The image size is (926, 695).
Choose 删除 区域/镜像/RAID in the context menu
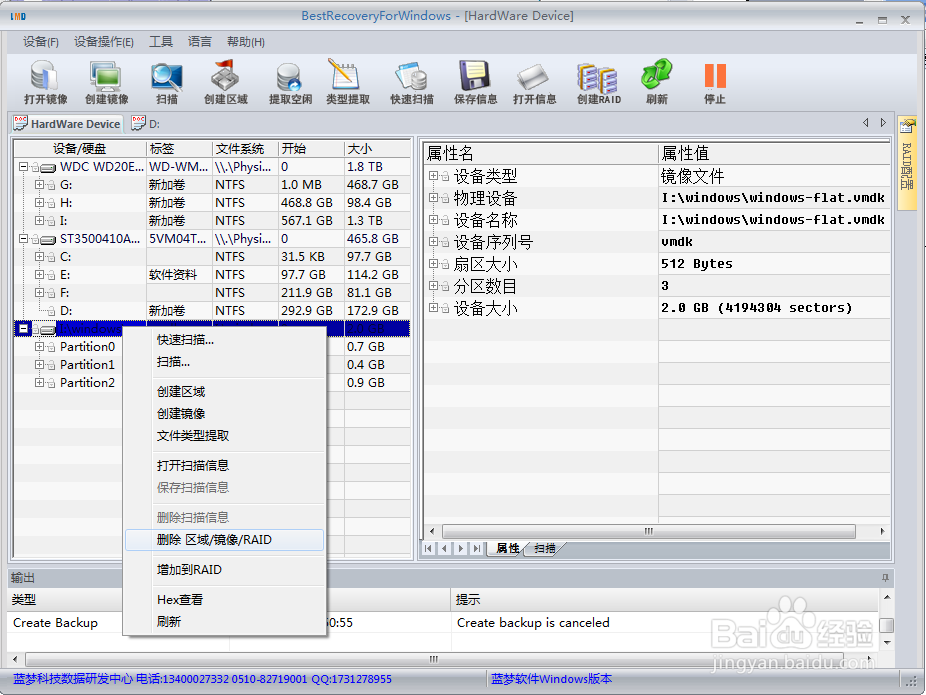(x=224, y=540)
